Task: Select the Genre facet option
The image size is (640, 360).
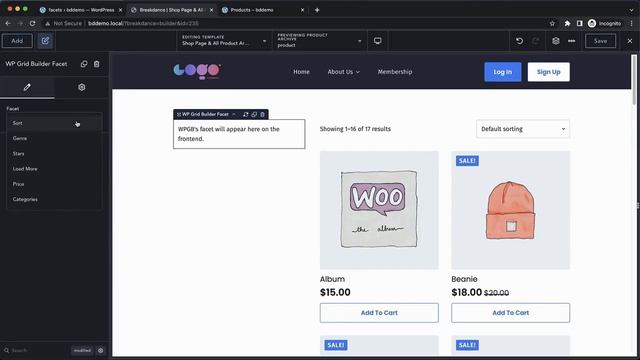Action: 54,138
